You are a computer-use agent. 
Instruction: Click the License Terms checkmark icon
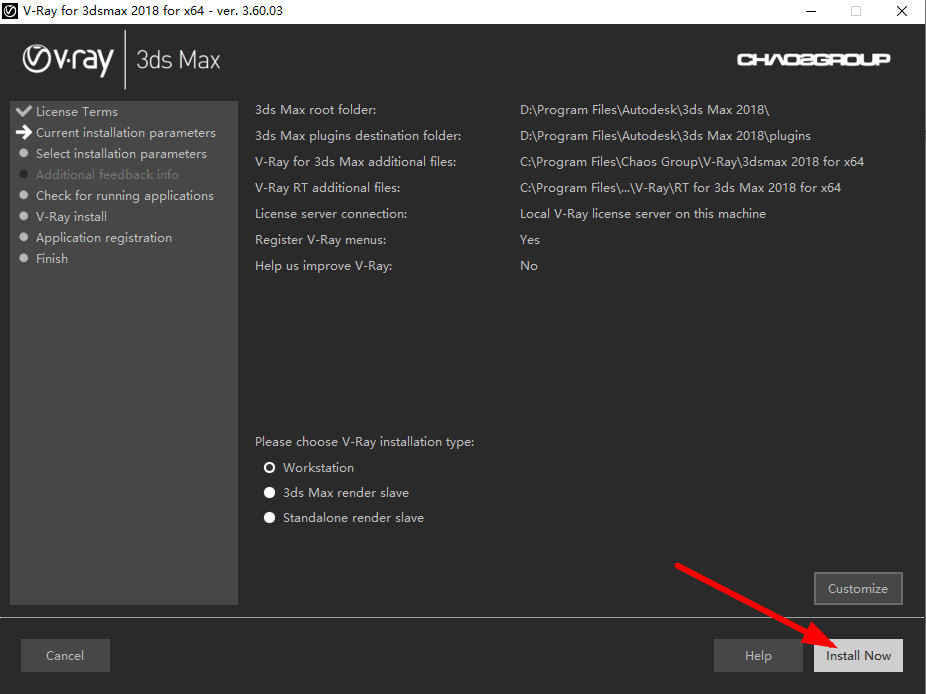(24, 111)
